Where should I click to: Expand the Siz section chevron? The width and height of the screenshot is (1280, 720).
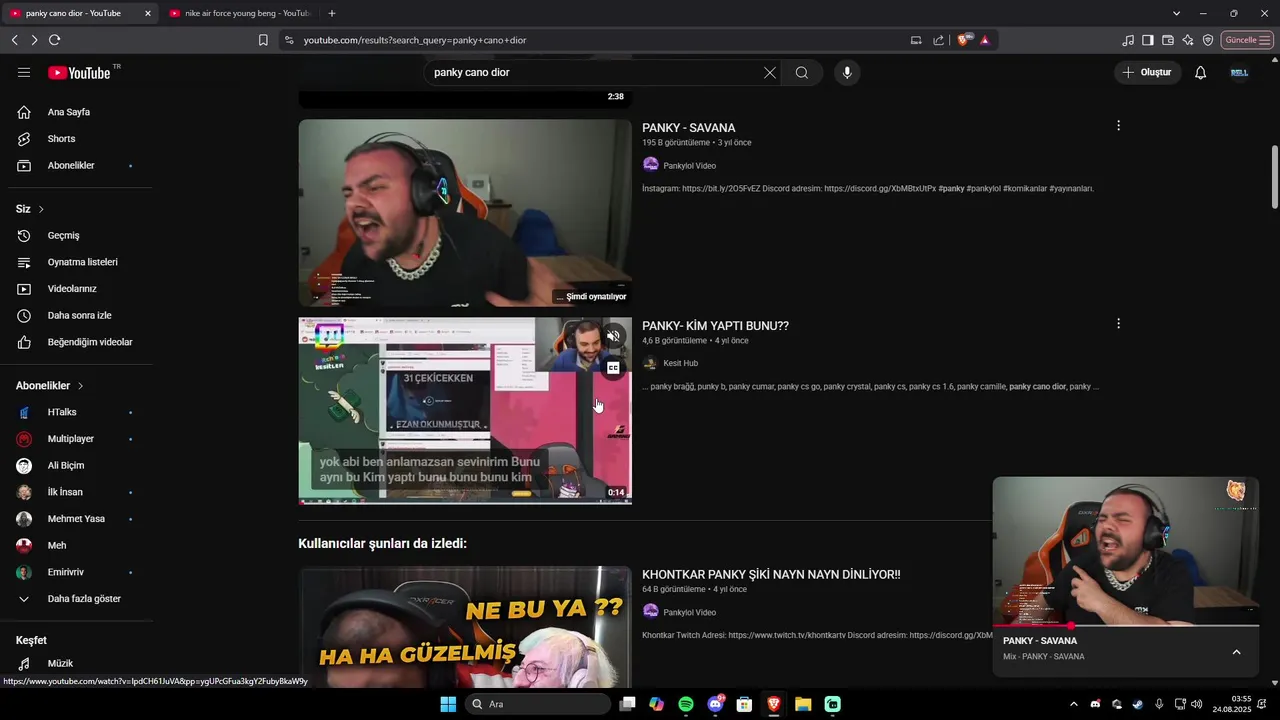point(41,209)
